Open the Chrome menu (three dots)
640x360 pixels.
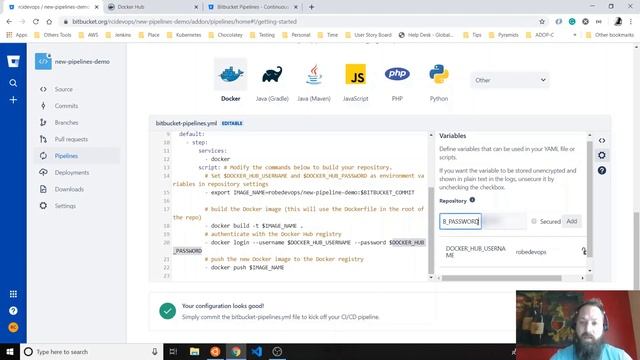[631, 22]
